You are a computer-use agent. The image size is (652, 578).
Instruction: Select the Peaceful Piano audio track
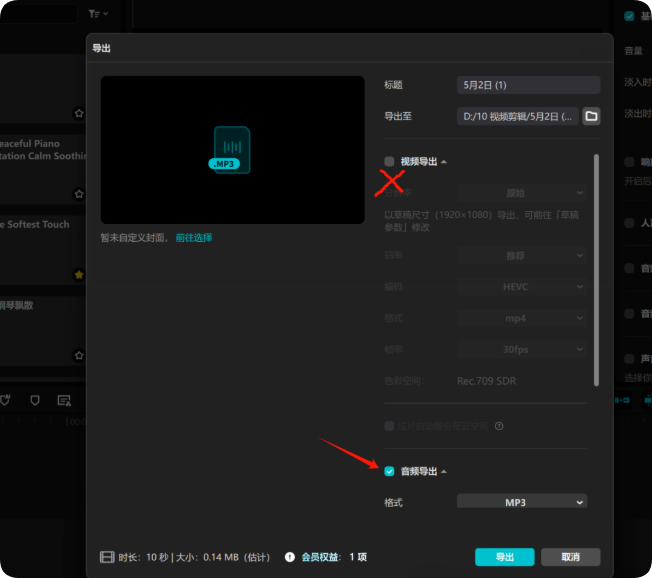(x=42, y=169)
